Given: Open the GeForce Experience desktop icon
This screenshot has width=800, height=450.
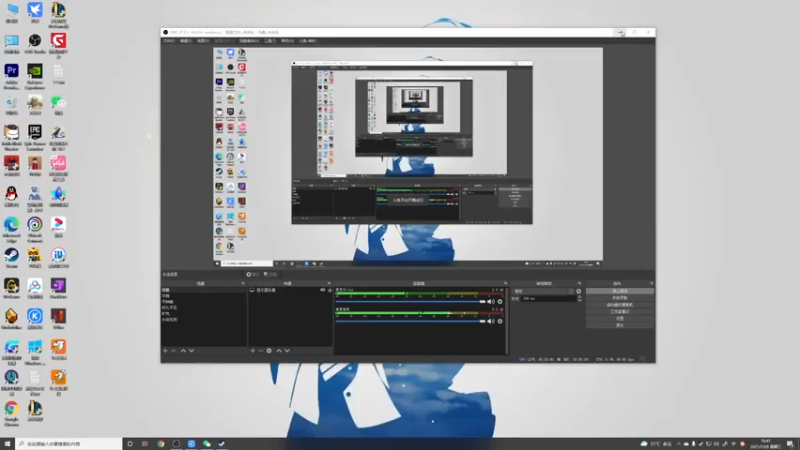Looking at the screenshot, I should click(35, 76).
